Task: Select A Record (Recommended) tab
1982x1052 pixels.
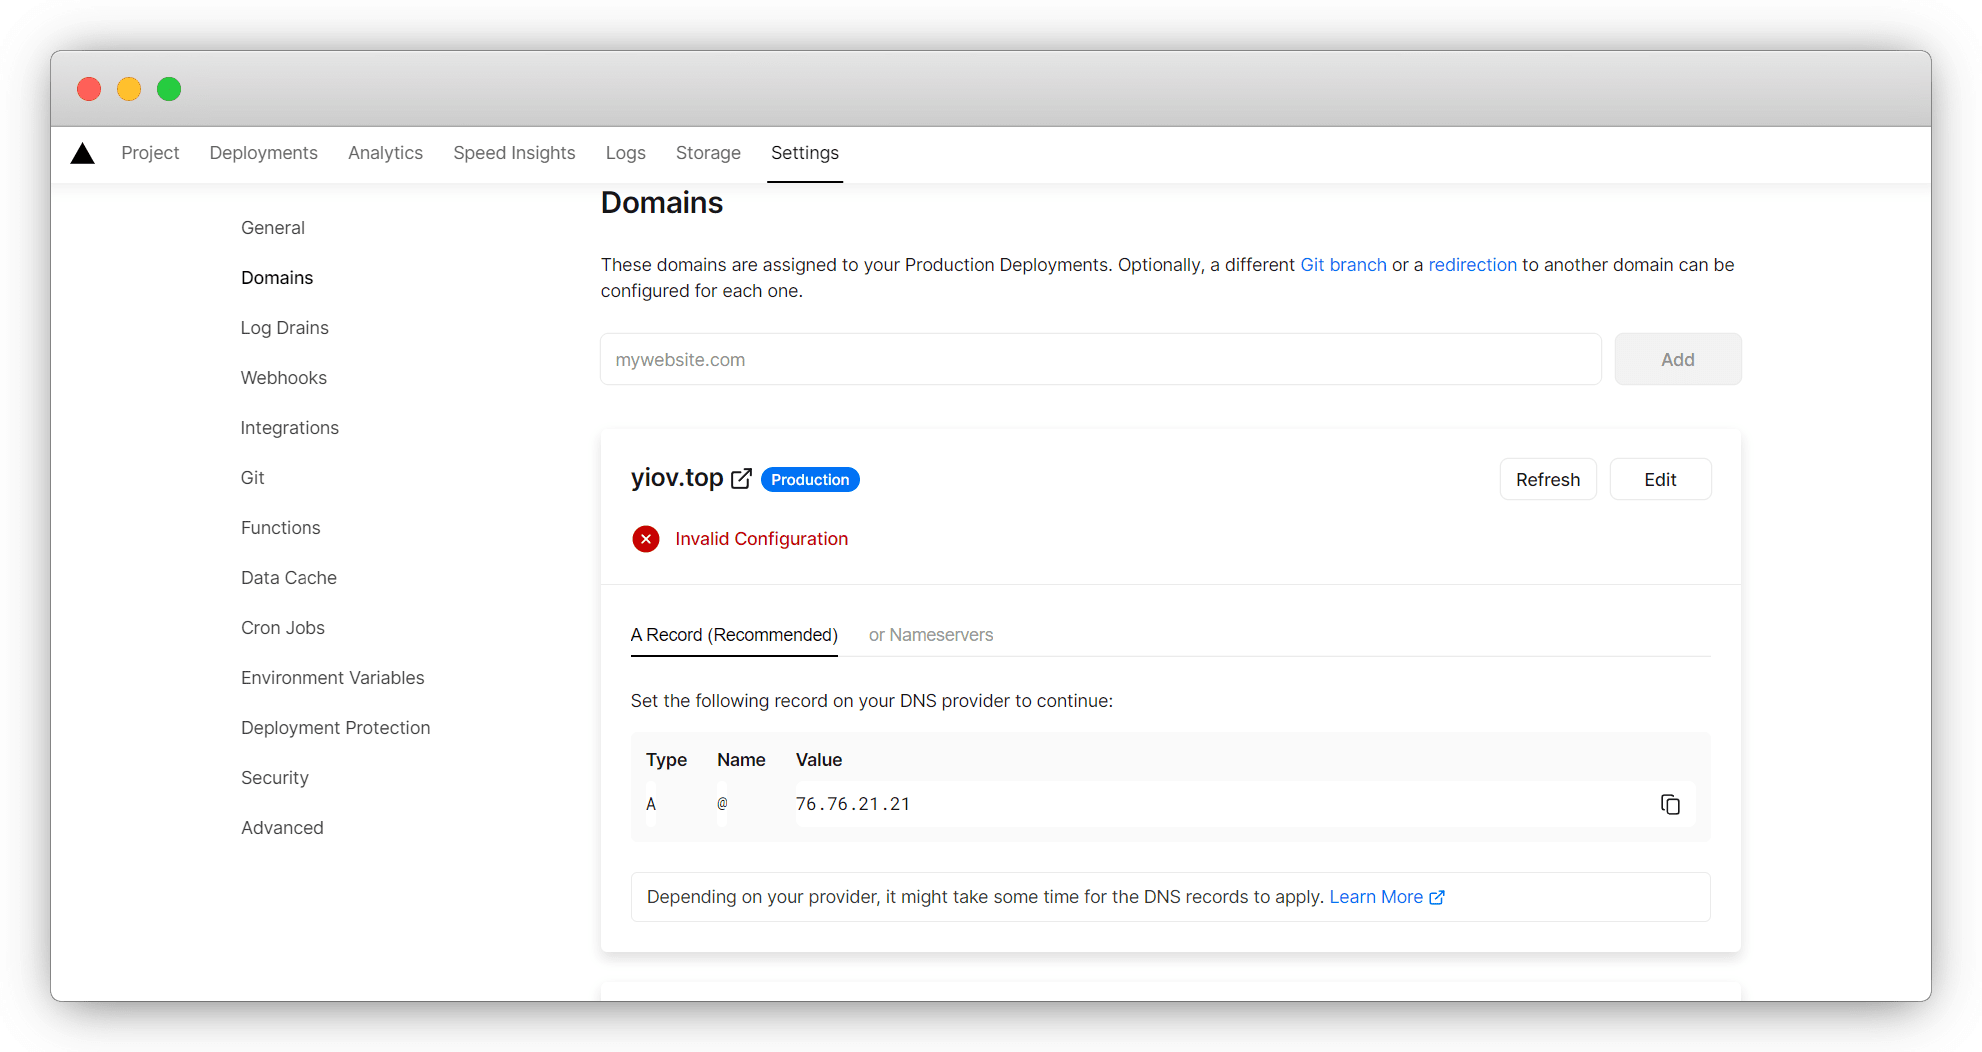Action: pyautogui.click(x=734, y=635)
